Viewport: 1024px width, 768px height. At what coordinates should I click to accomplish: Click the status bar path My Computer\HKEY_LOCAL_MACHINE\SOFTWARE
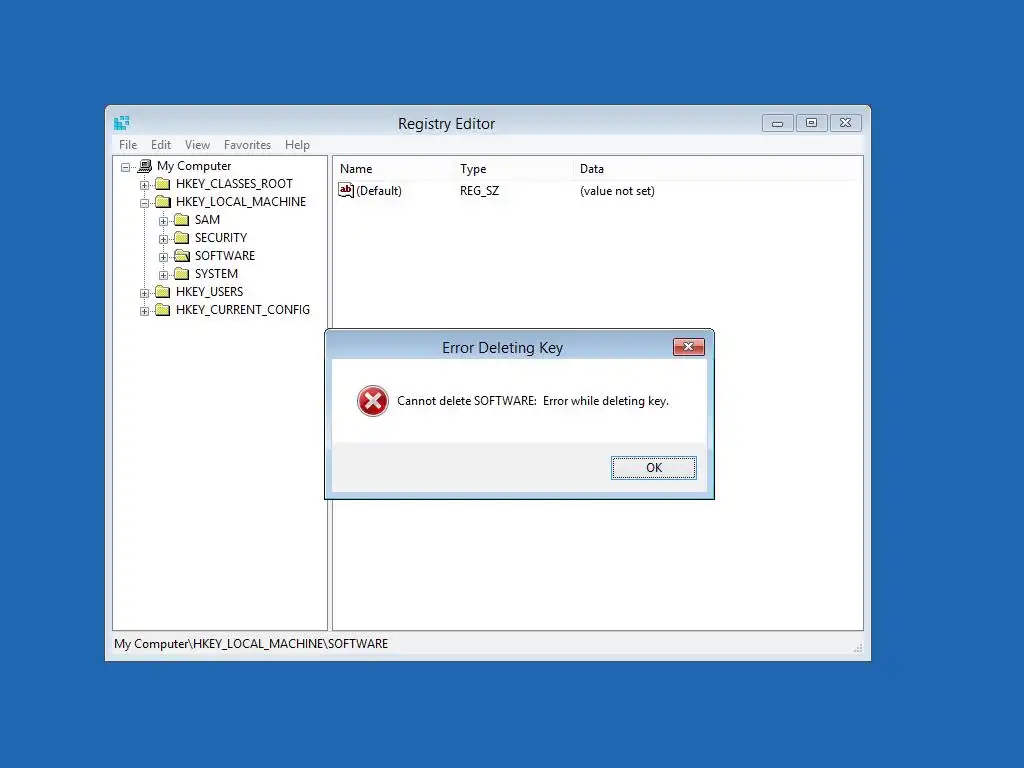pyautogui.click(x=251, y=644)
